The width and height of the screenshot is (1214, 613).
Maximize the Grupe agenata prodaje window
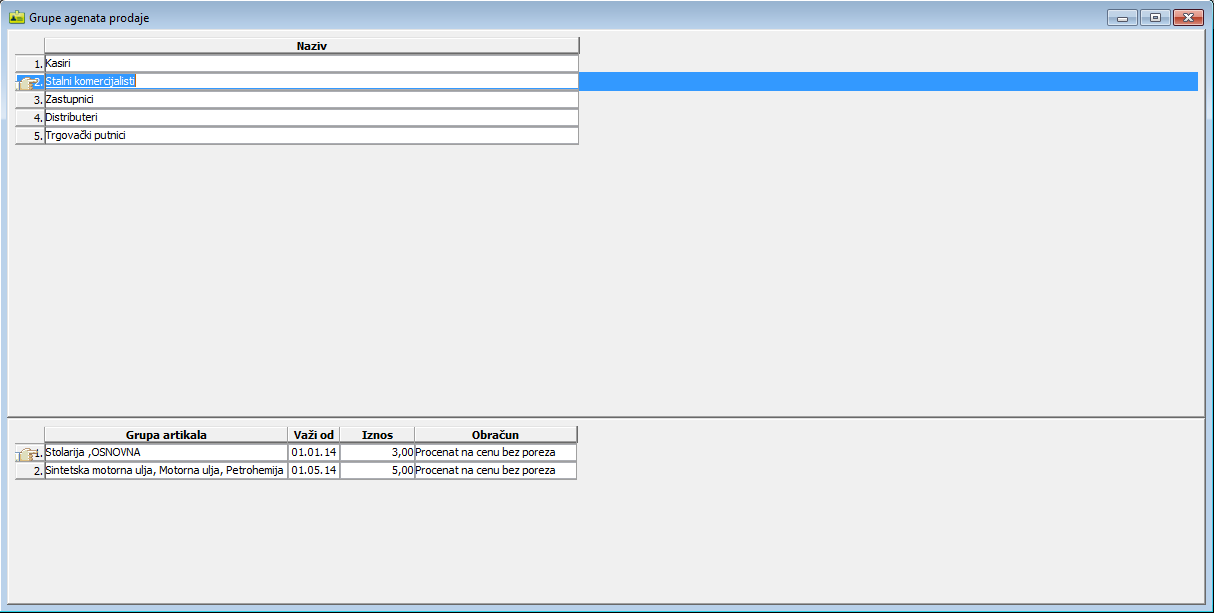coord(1155,17)
